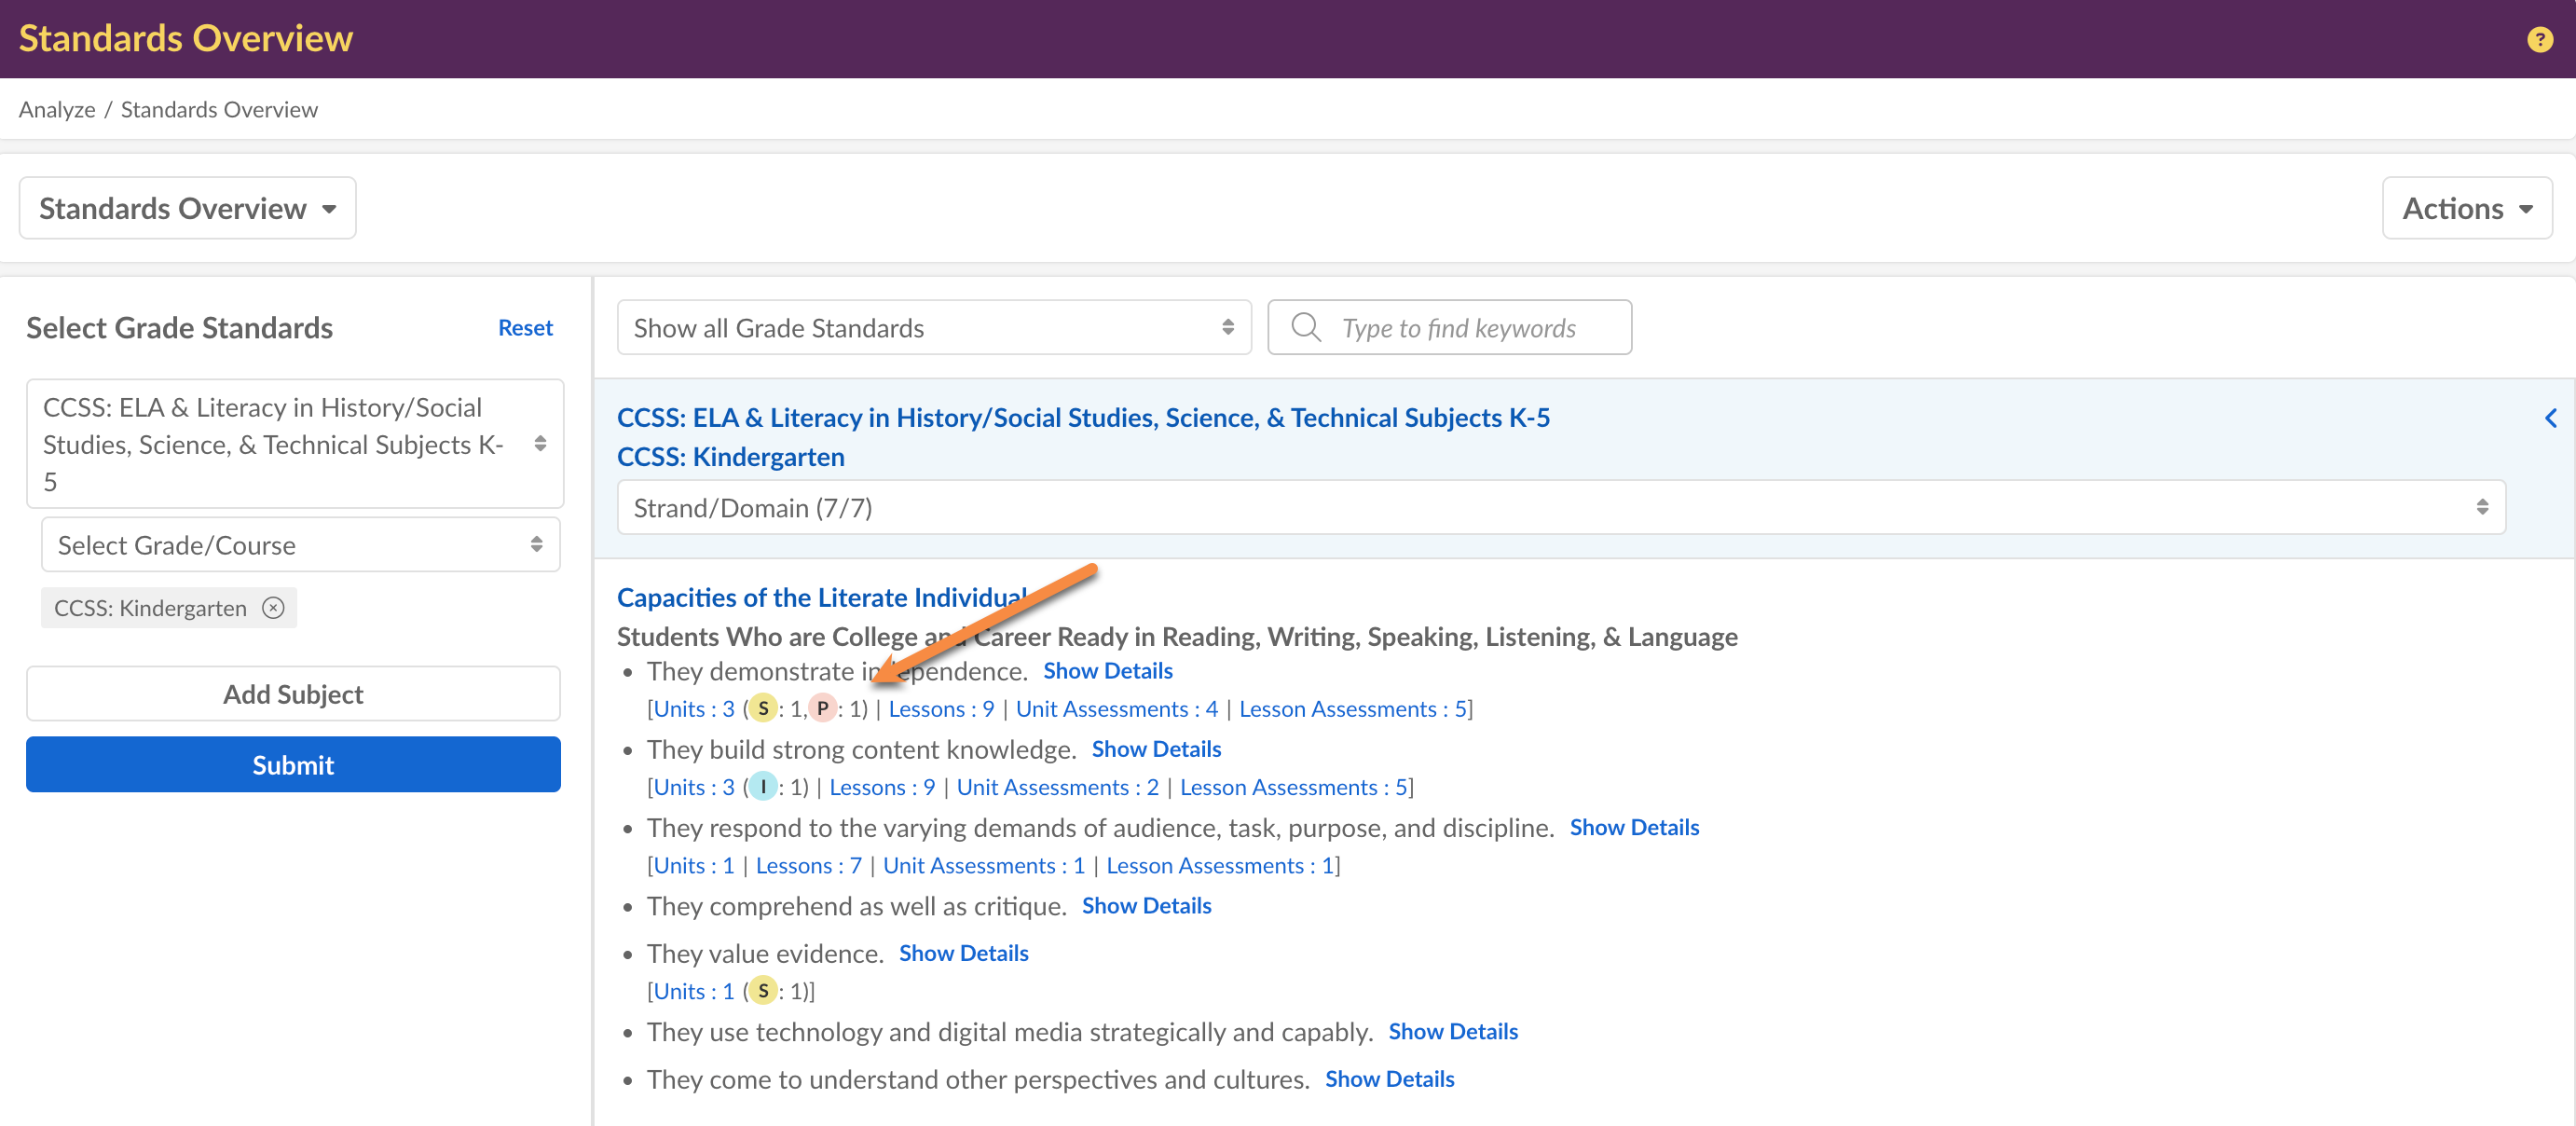Image resolution: width=2576 pixels, height=1126 pixels.
Task: Click the search magnifier icon
Action: tap(1305, 327)
